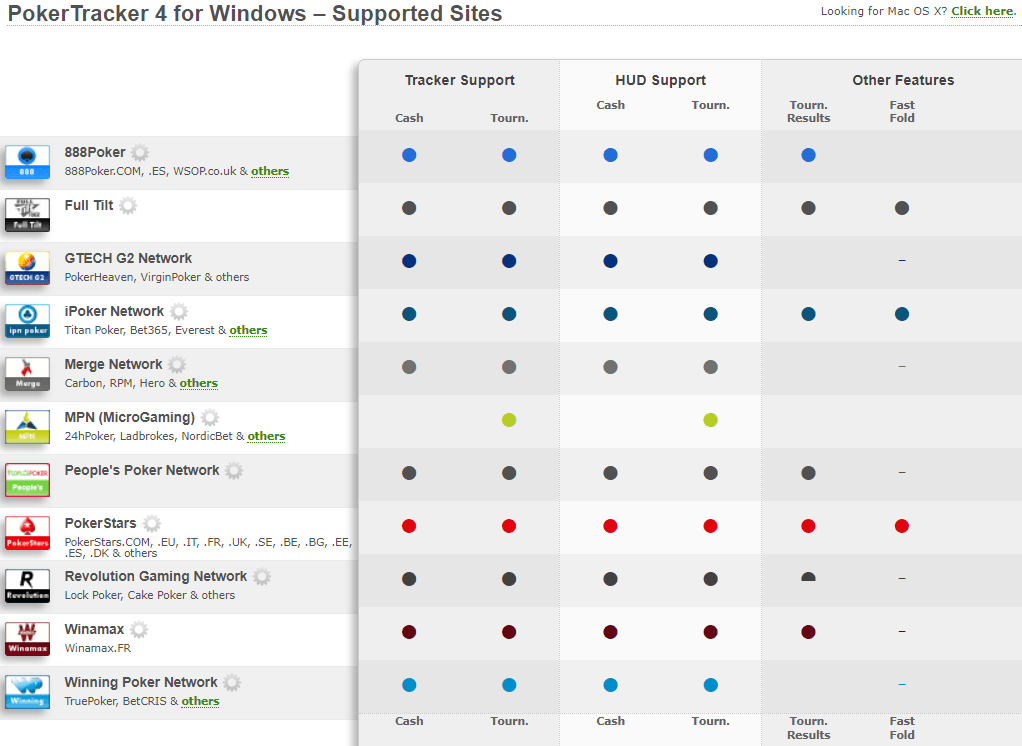Click the 'Full Tilt' site name
Screen dimensions: 1022x746
(x=89, y=205)
